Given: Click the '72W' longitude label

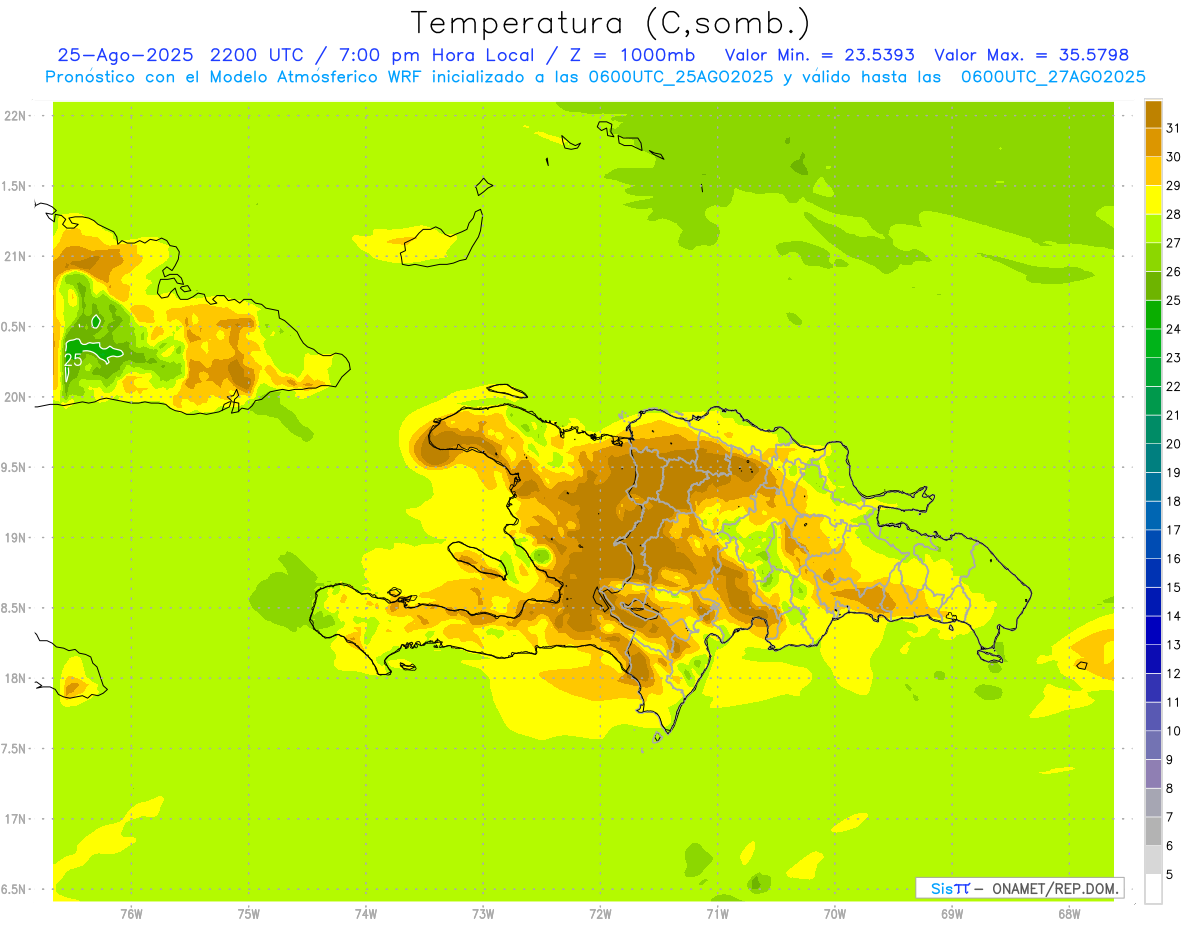Looking at the screenshot, I should (x=600, y=914).
